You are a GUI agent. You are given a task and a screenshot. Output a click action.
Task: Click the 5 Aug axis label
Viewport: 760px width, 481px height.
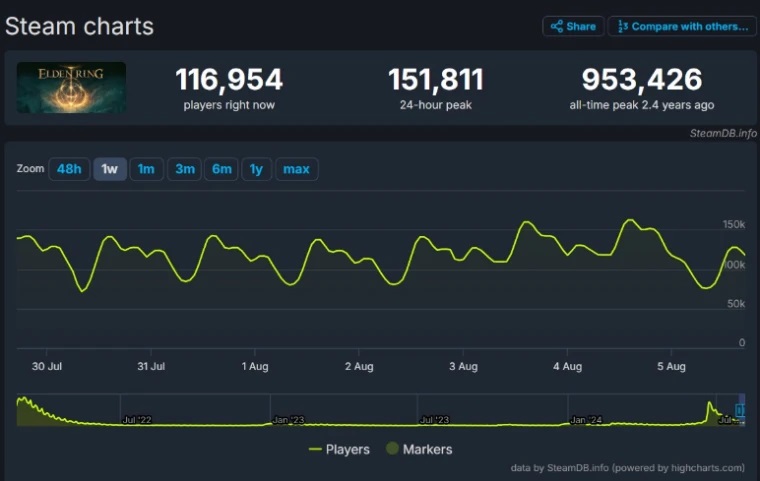671,366
